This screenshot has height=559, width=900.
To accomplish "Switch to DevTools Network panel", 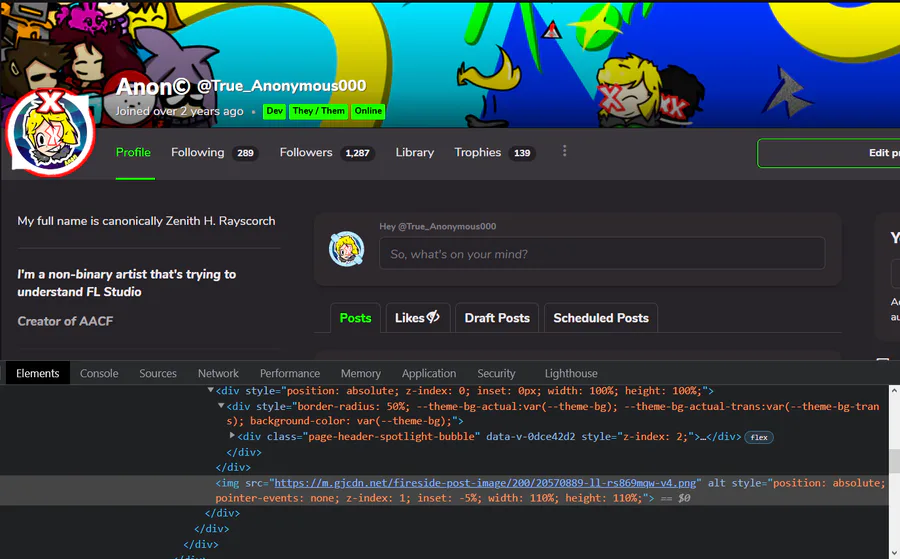I will [x=218, y=373].
